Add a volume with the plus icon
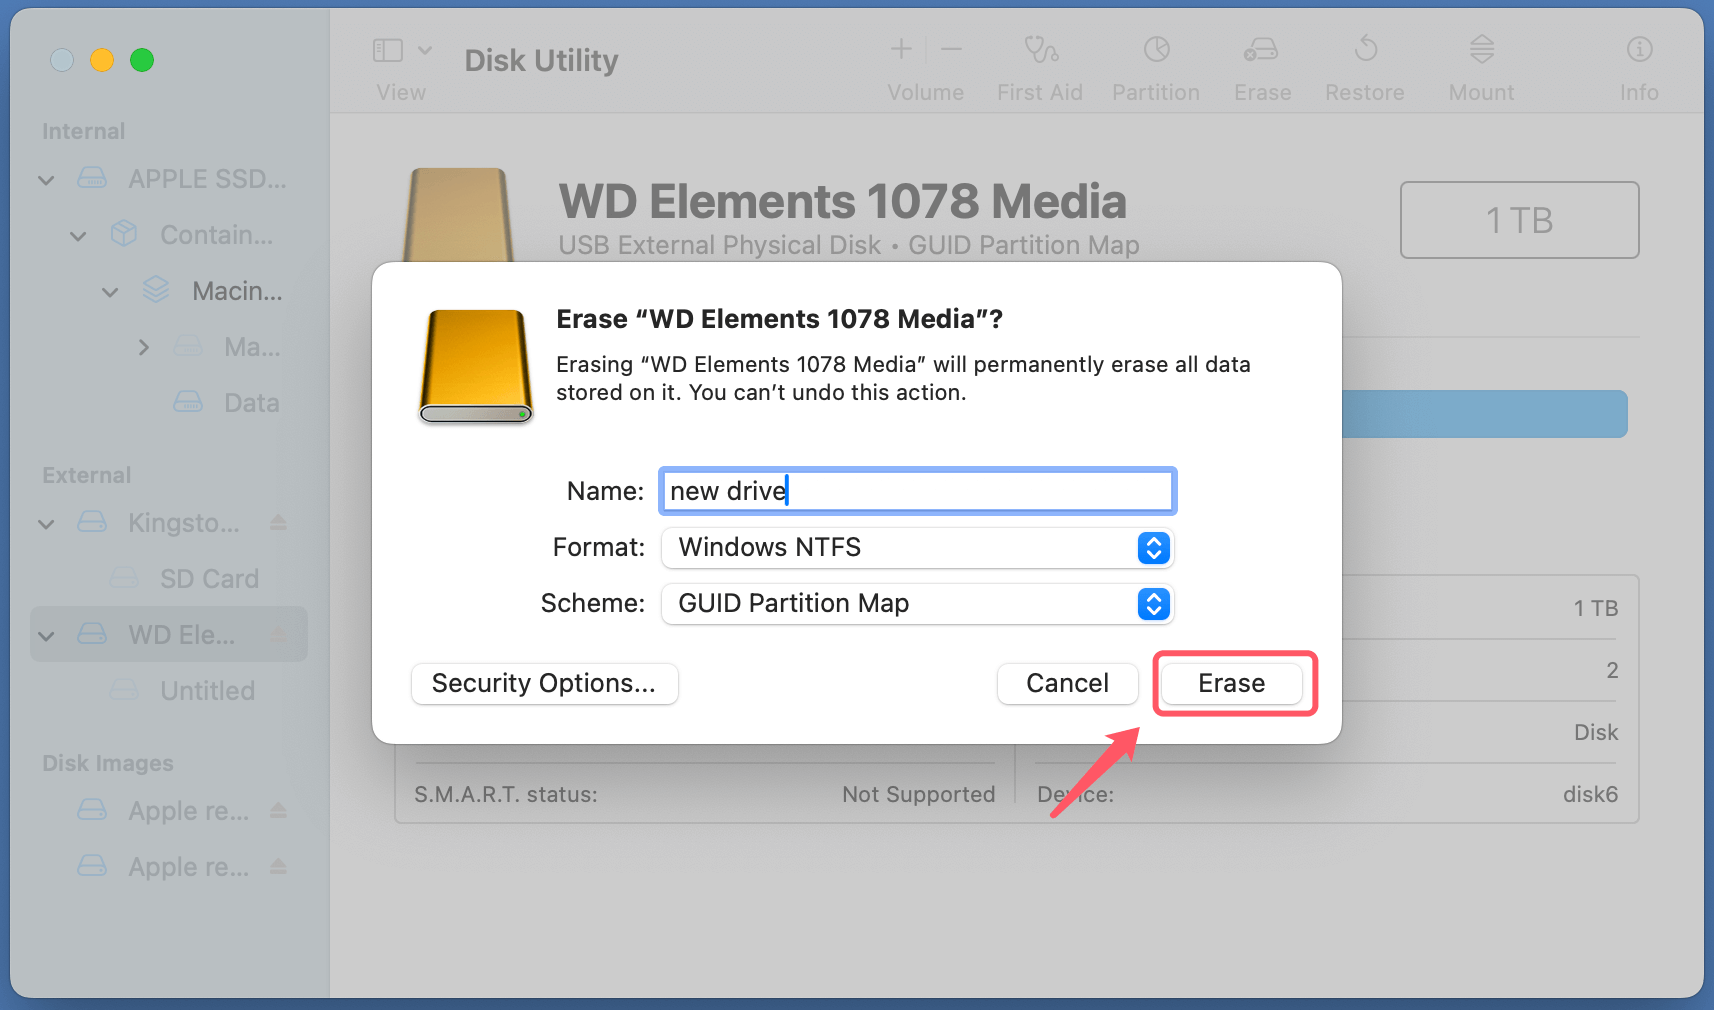Screen dimensions: 1714x1010 click(900, 48)
